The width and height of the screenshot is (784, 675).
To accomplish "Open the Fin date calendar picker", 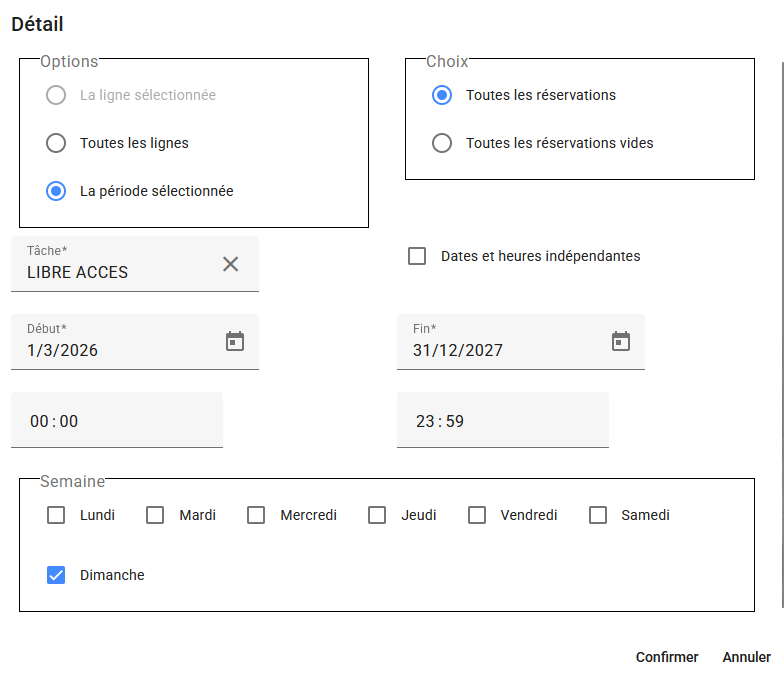I will [x=620, y=342].
